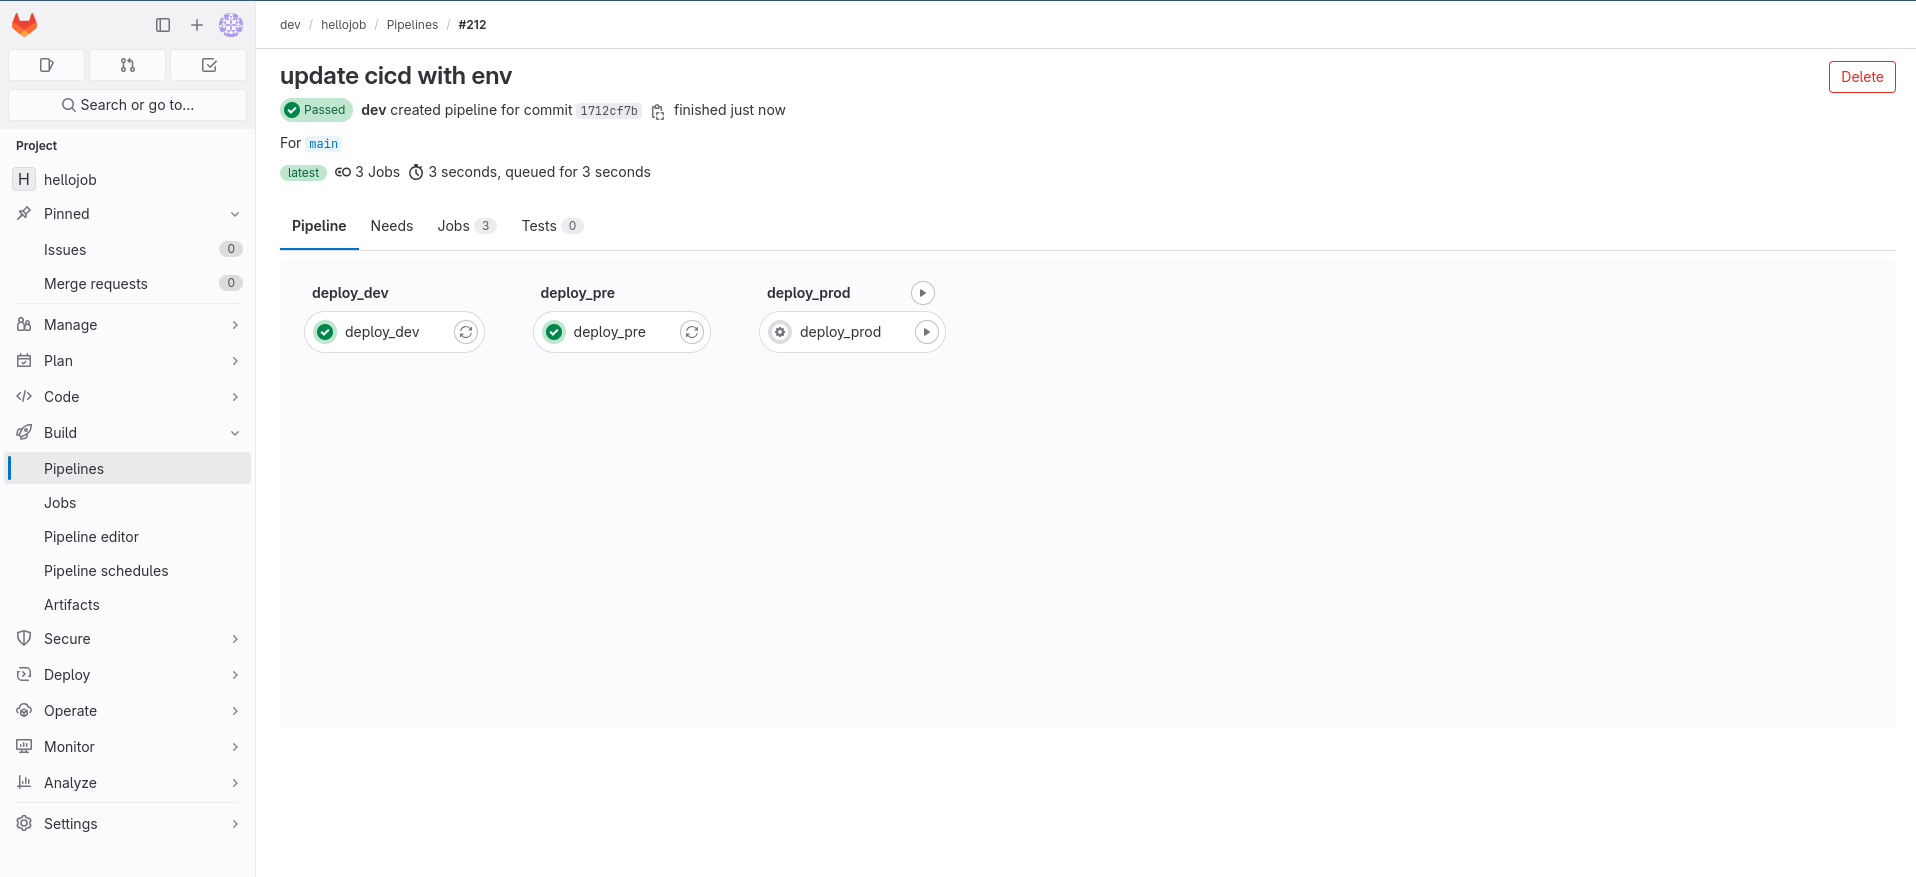
Task: Open Pipeline schedules in sidebar
Action: click(x=128, y=571)
